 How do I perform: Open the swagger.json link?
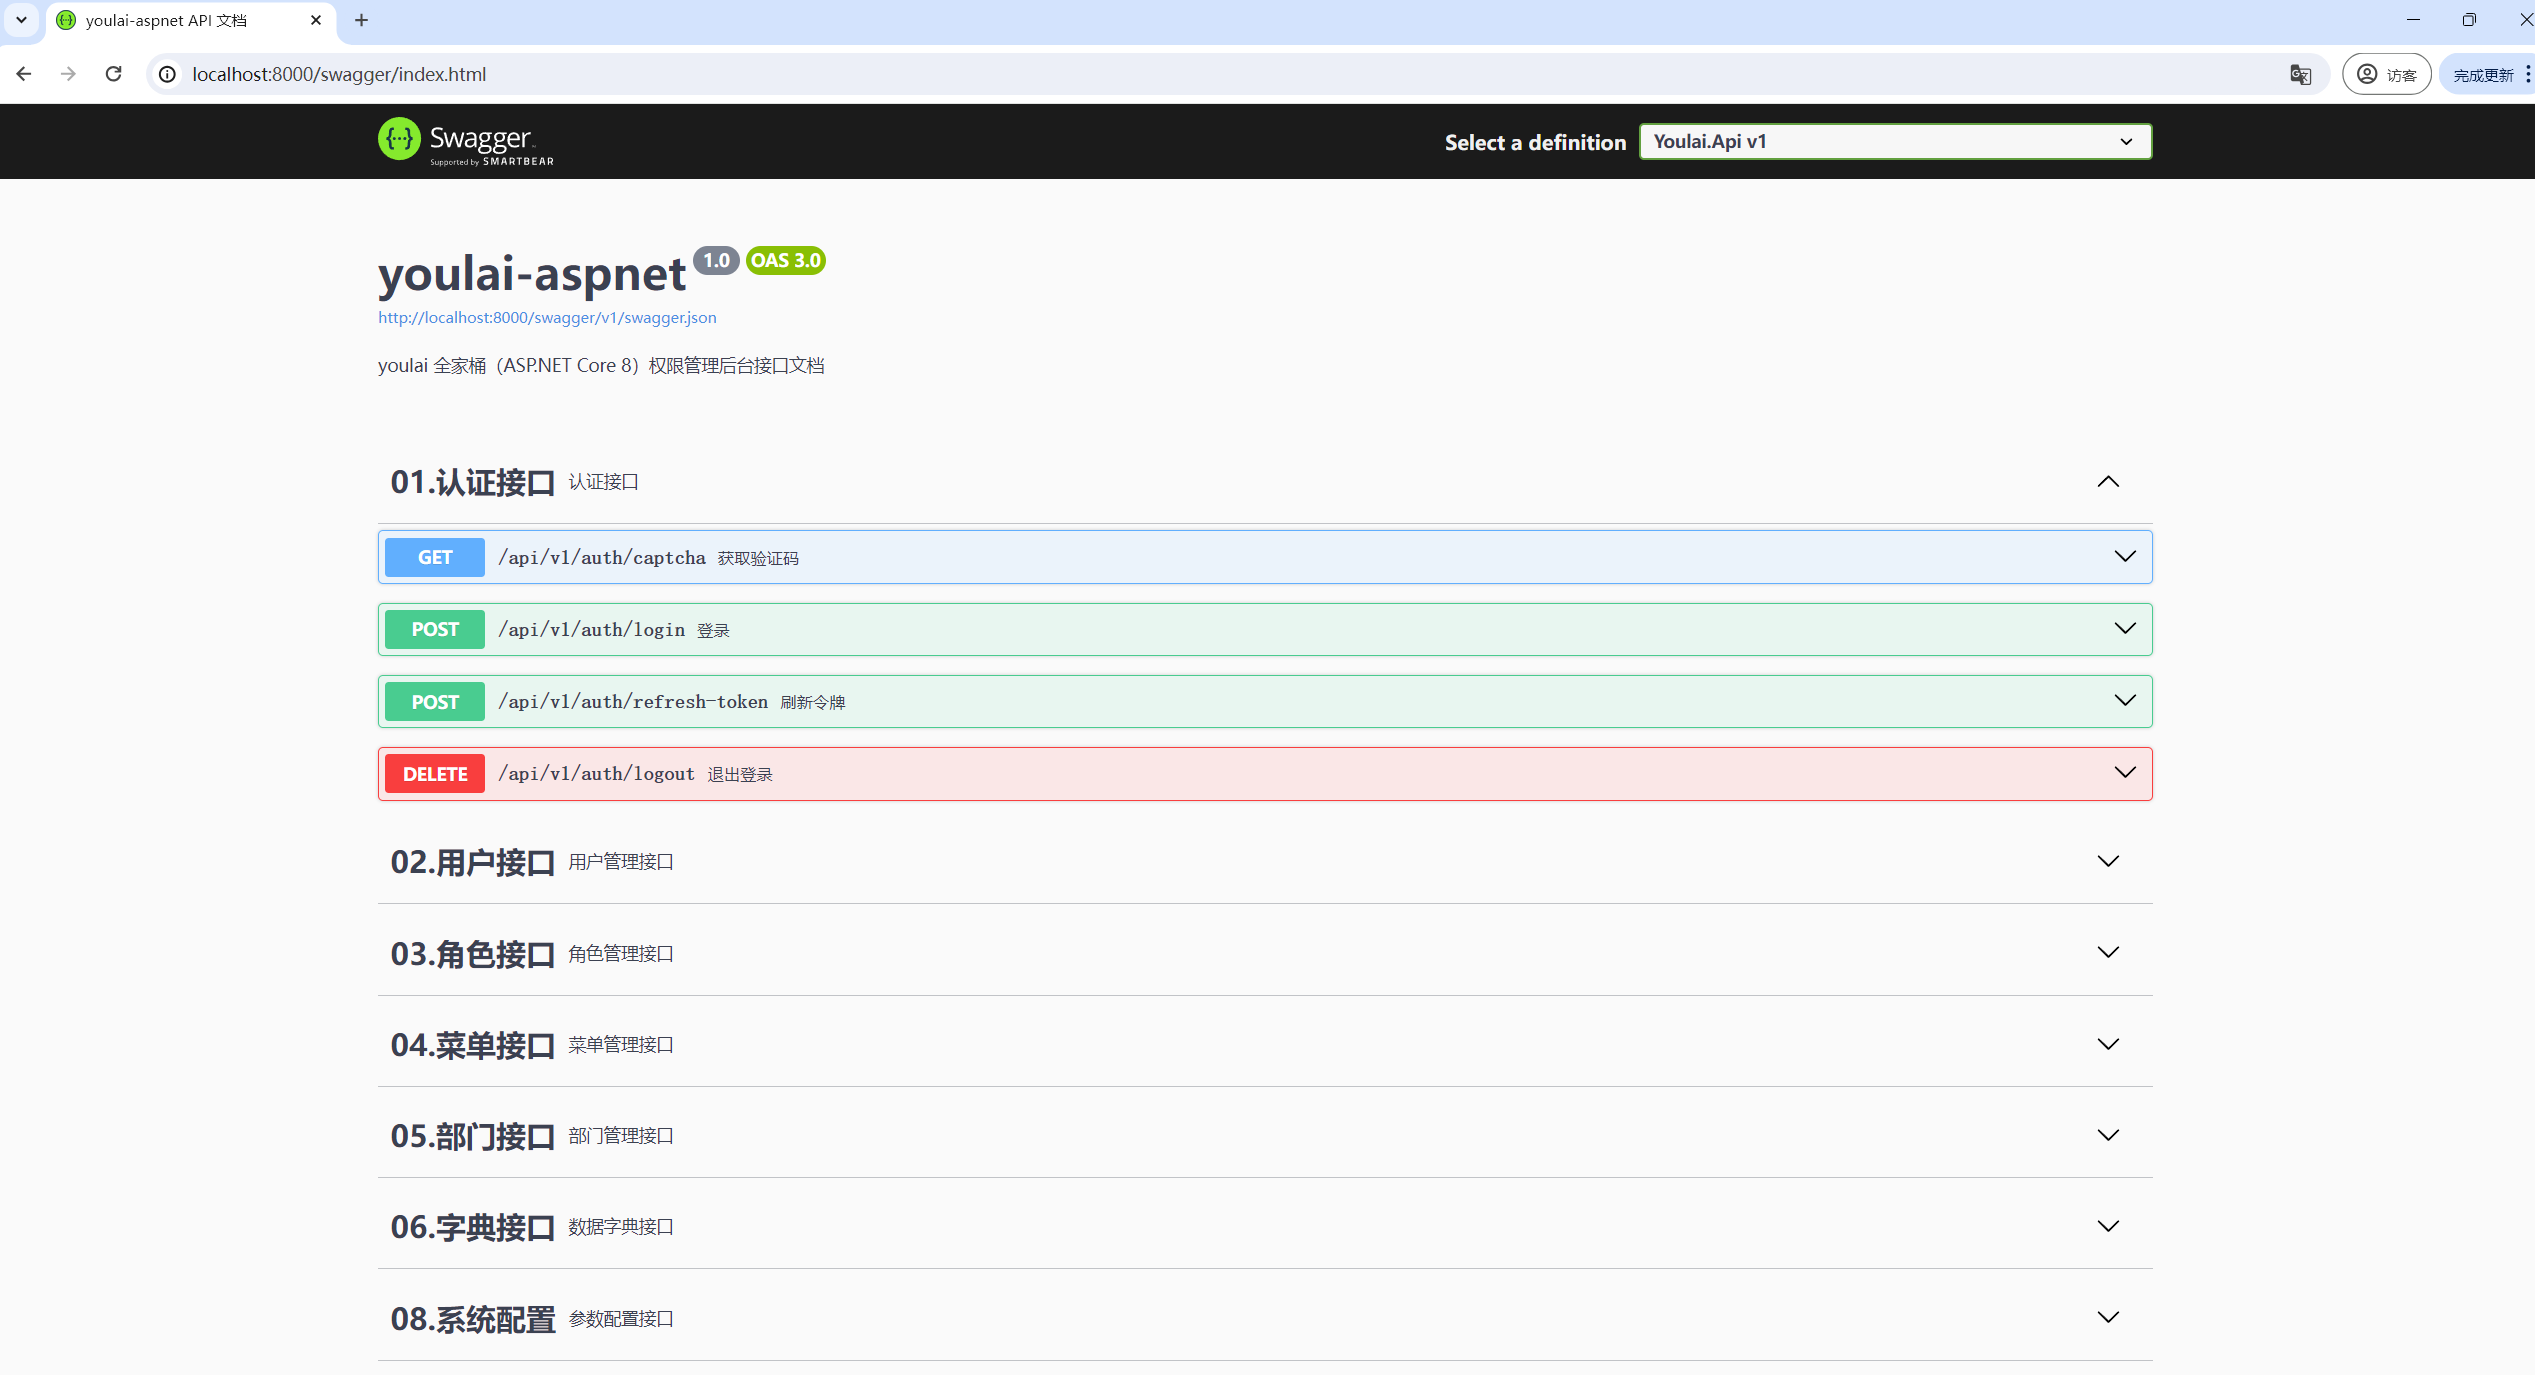click(547, 318)
